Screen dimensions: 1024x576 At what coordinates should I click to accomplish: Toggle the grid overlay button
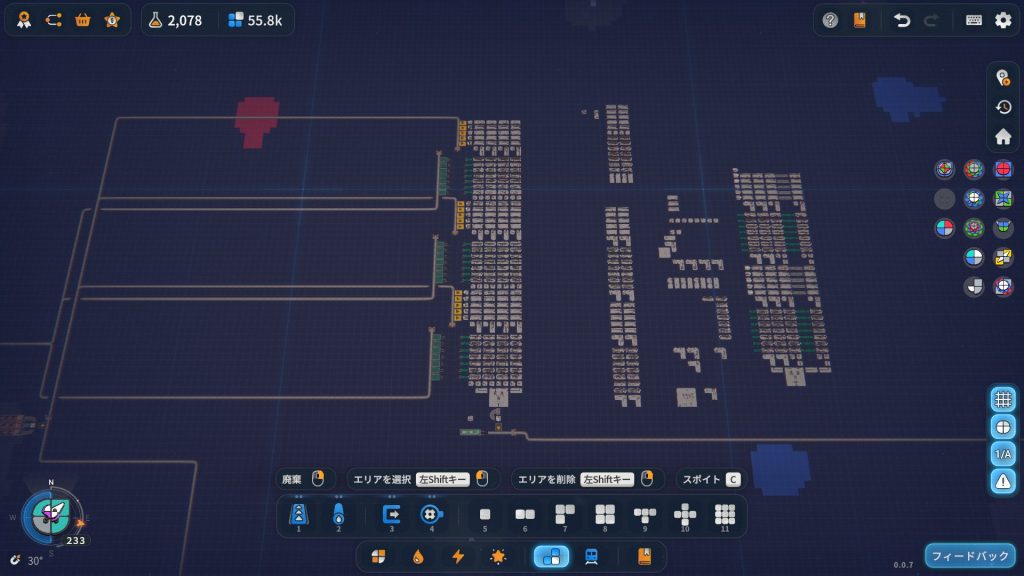coord(1003,399)
